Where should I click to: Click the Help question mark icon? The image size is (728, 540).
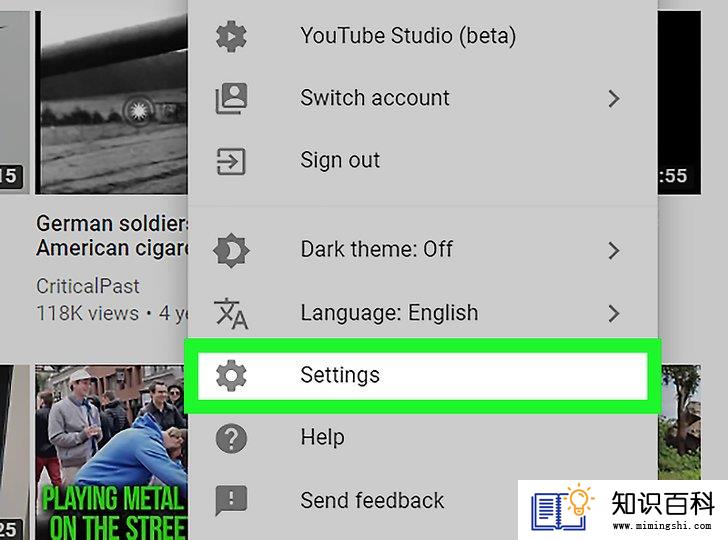coord(231,438)
